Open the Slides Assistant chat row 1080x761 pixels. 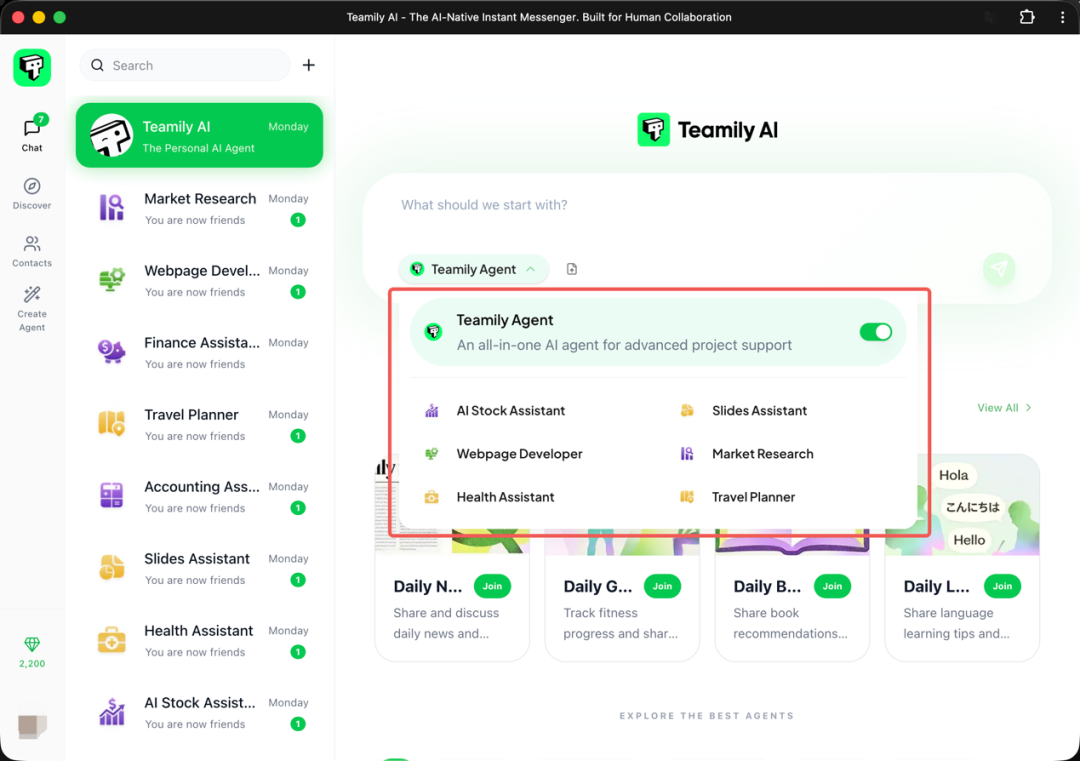coord(200,567)
